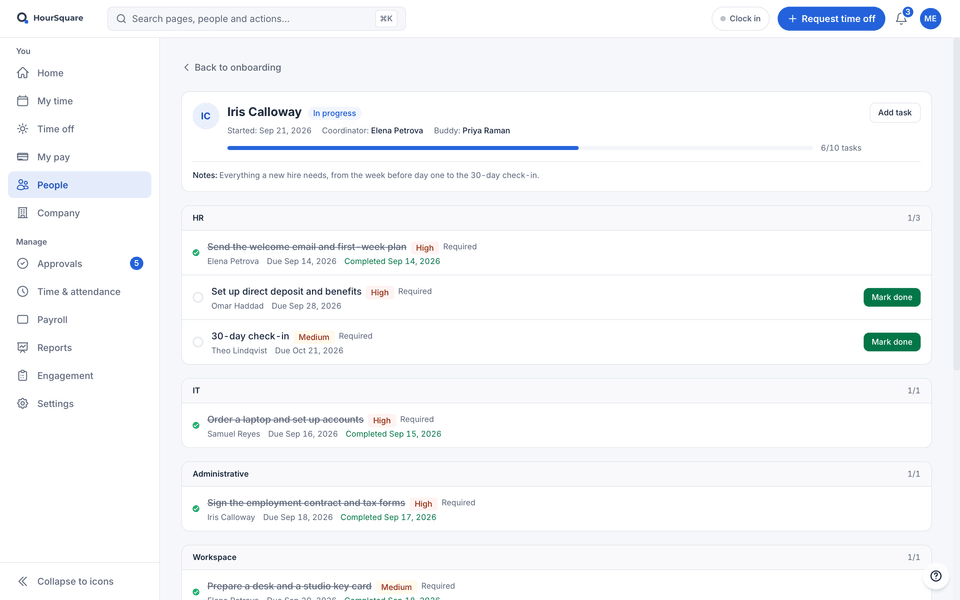Open My time in sidebar
Screen dimensions: 960x600
[x=80, y=101]
